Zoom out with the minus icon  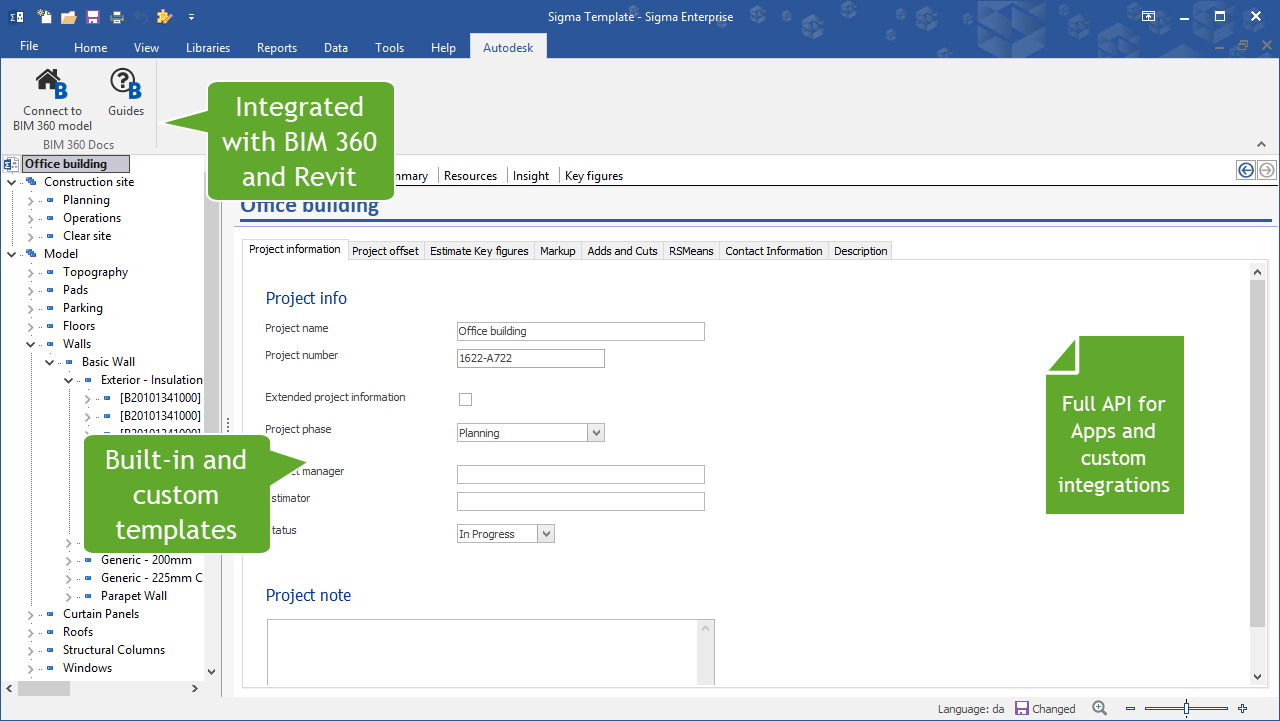tap(1130, 708)
